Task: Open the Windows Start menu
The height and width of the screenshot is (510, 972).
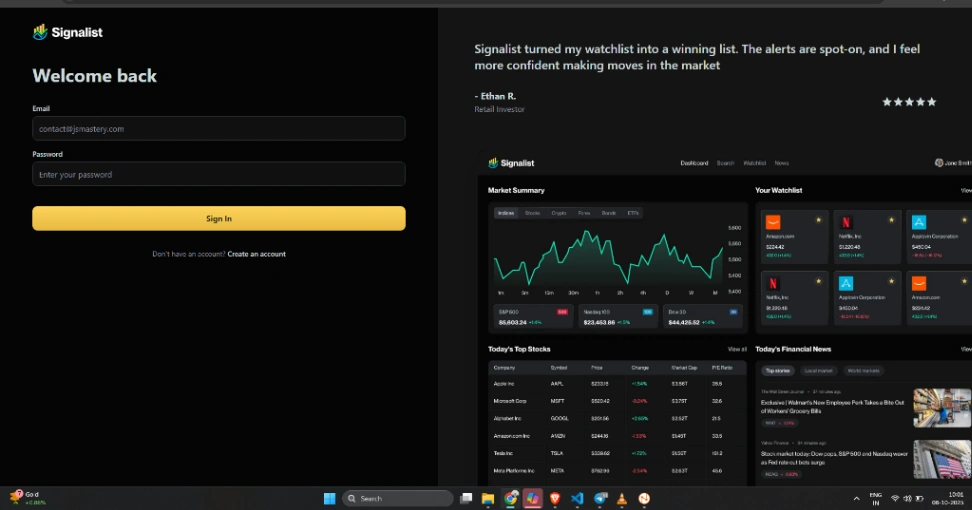Action: coord(329,498)
